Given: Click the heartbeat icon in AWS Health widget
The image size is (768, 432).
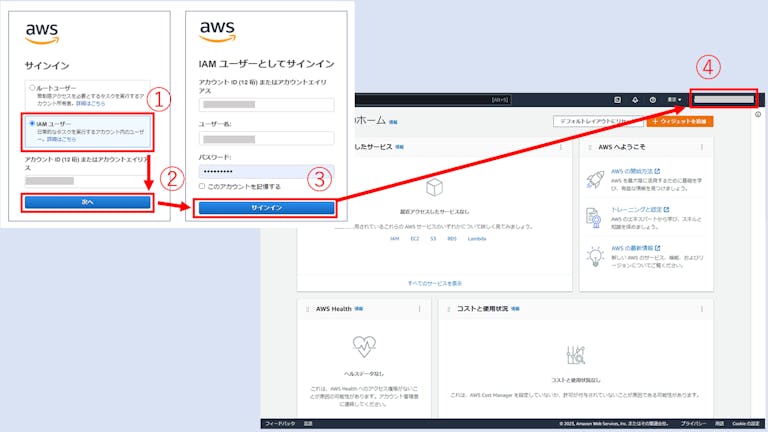Looking at the screenshot, I should pos(364,346).
